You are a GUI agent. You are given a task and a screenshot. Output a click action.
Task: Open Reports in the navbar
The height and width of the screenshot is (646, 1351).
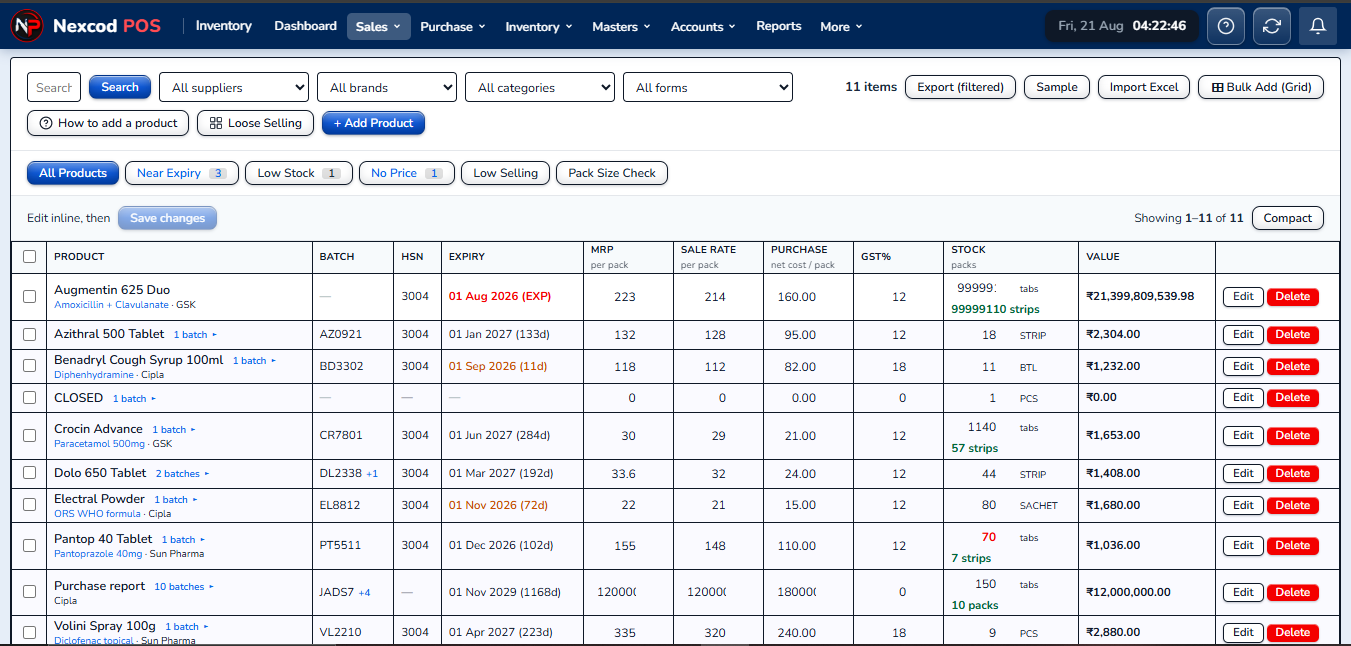pyautogui.click(x=779, y=26)
